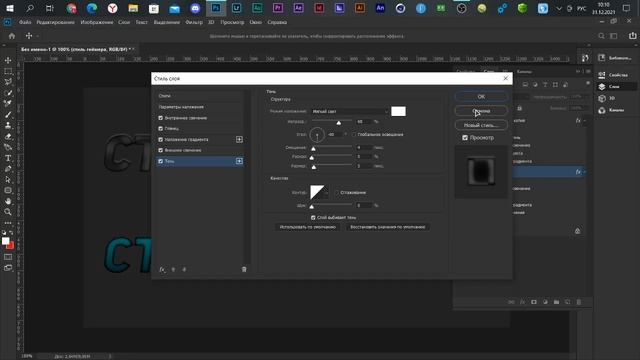Open the Слои panel icon on right strip

tap(602, 87)
